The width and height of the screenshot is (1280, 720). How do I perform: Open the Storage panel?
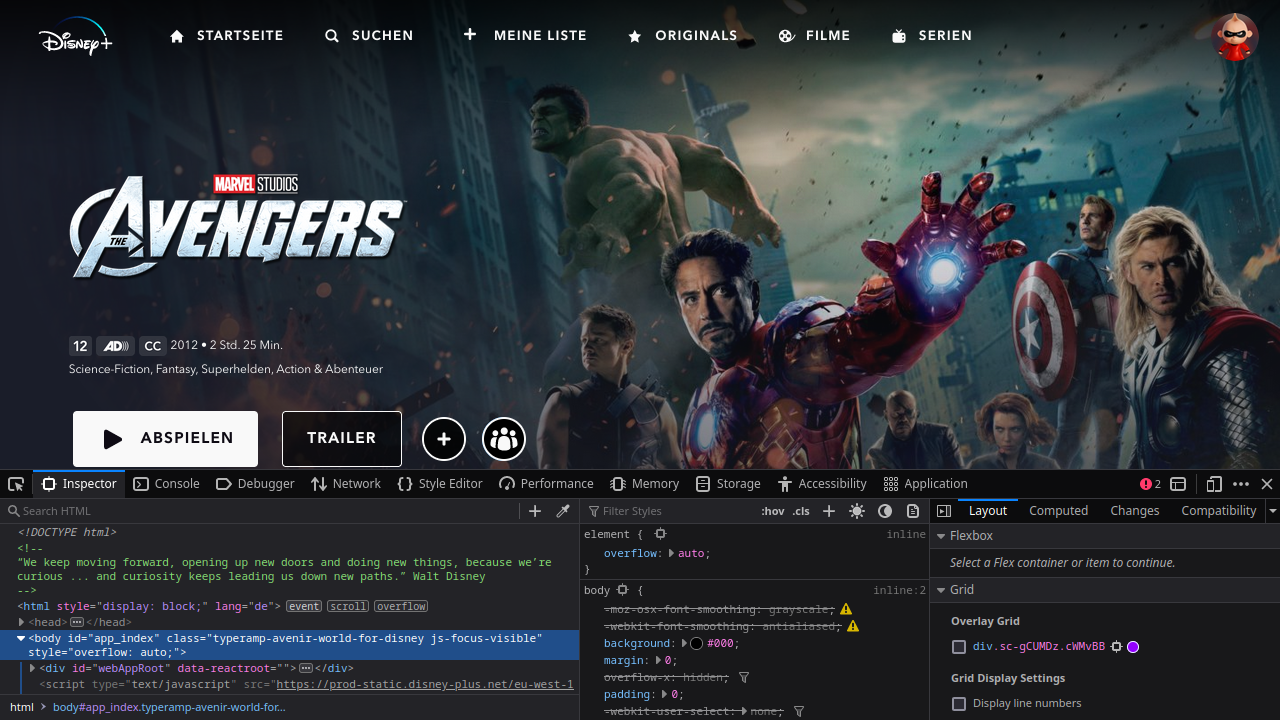click(x=728, y=484)
